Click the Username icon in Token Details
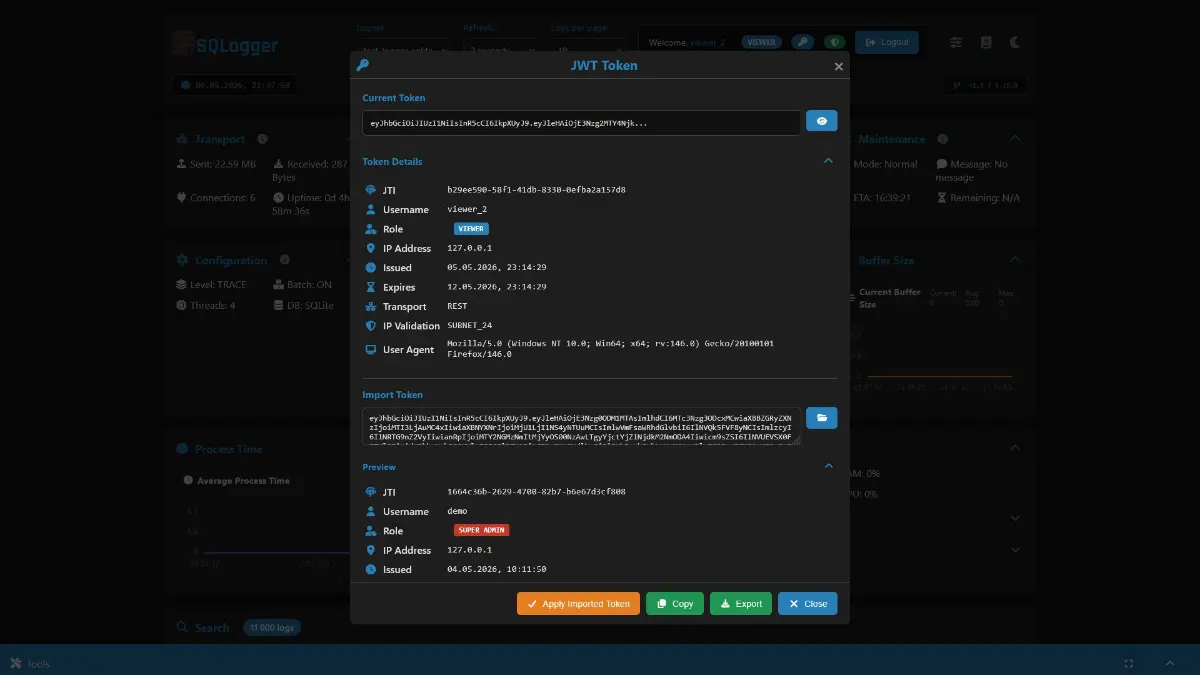 [x=371, y=210]
